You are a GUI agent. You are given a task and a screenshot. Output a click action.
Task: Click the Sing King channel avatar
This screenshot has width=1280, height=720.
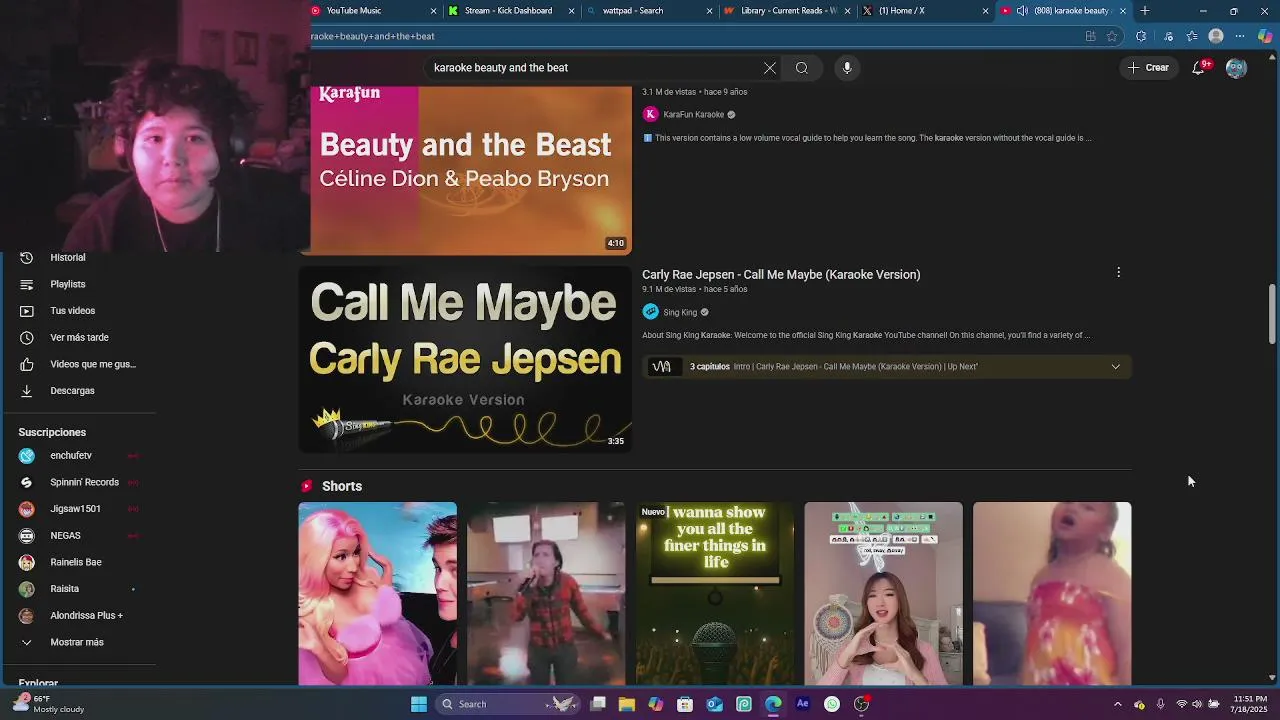[650, 312]
